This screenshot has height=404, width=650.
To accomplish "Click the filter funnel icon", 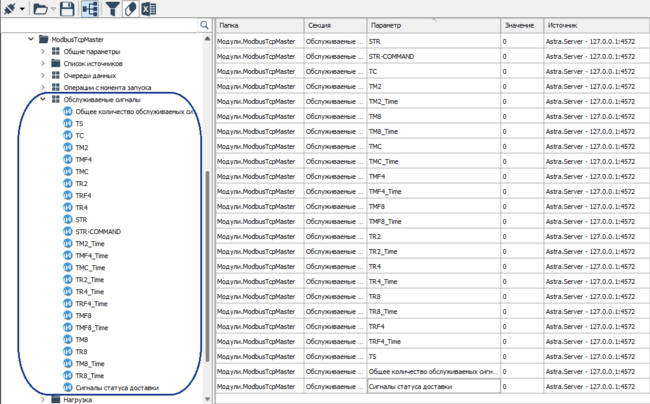I will click(112, 9).
